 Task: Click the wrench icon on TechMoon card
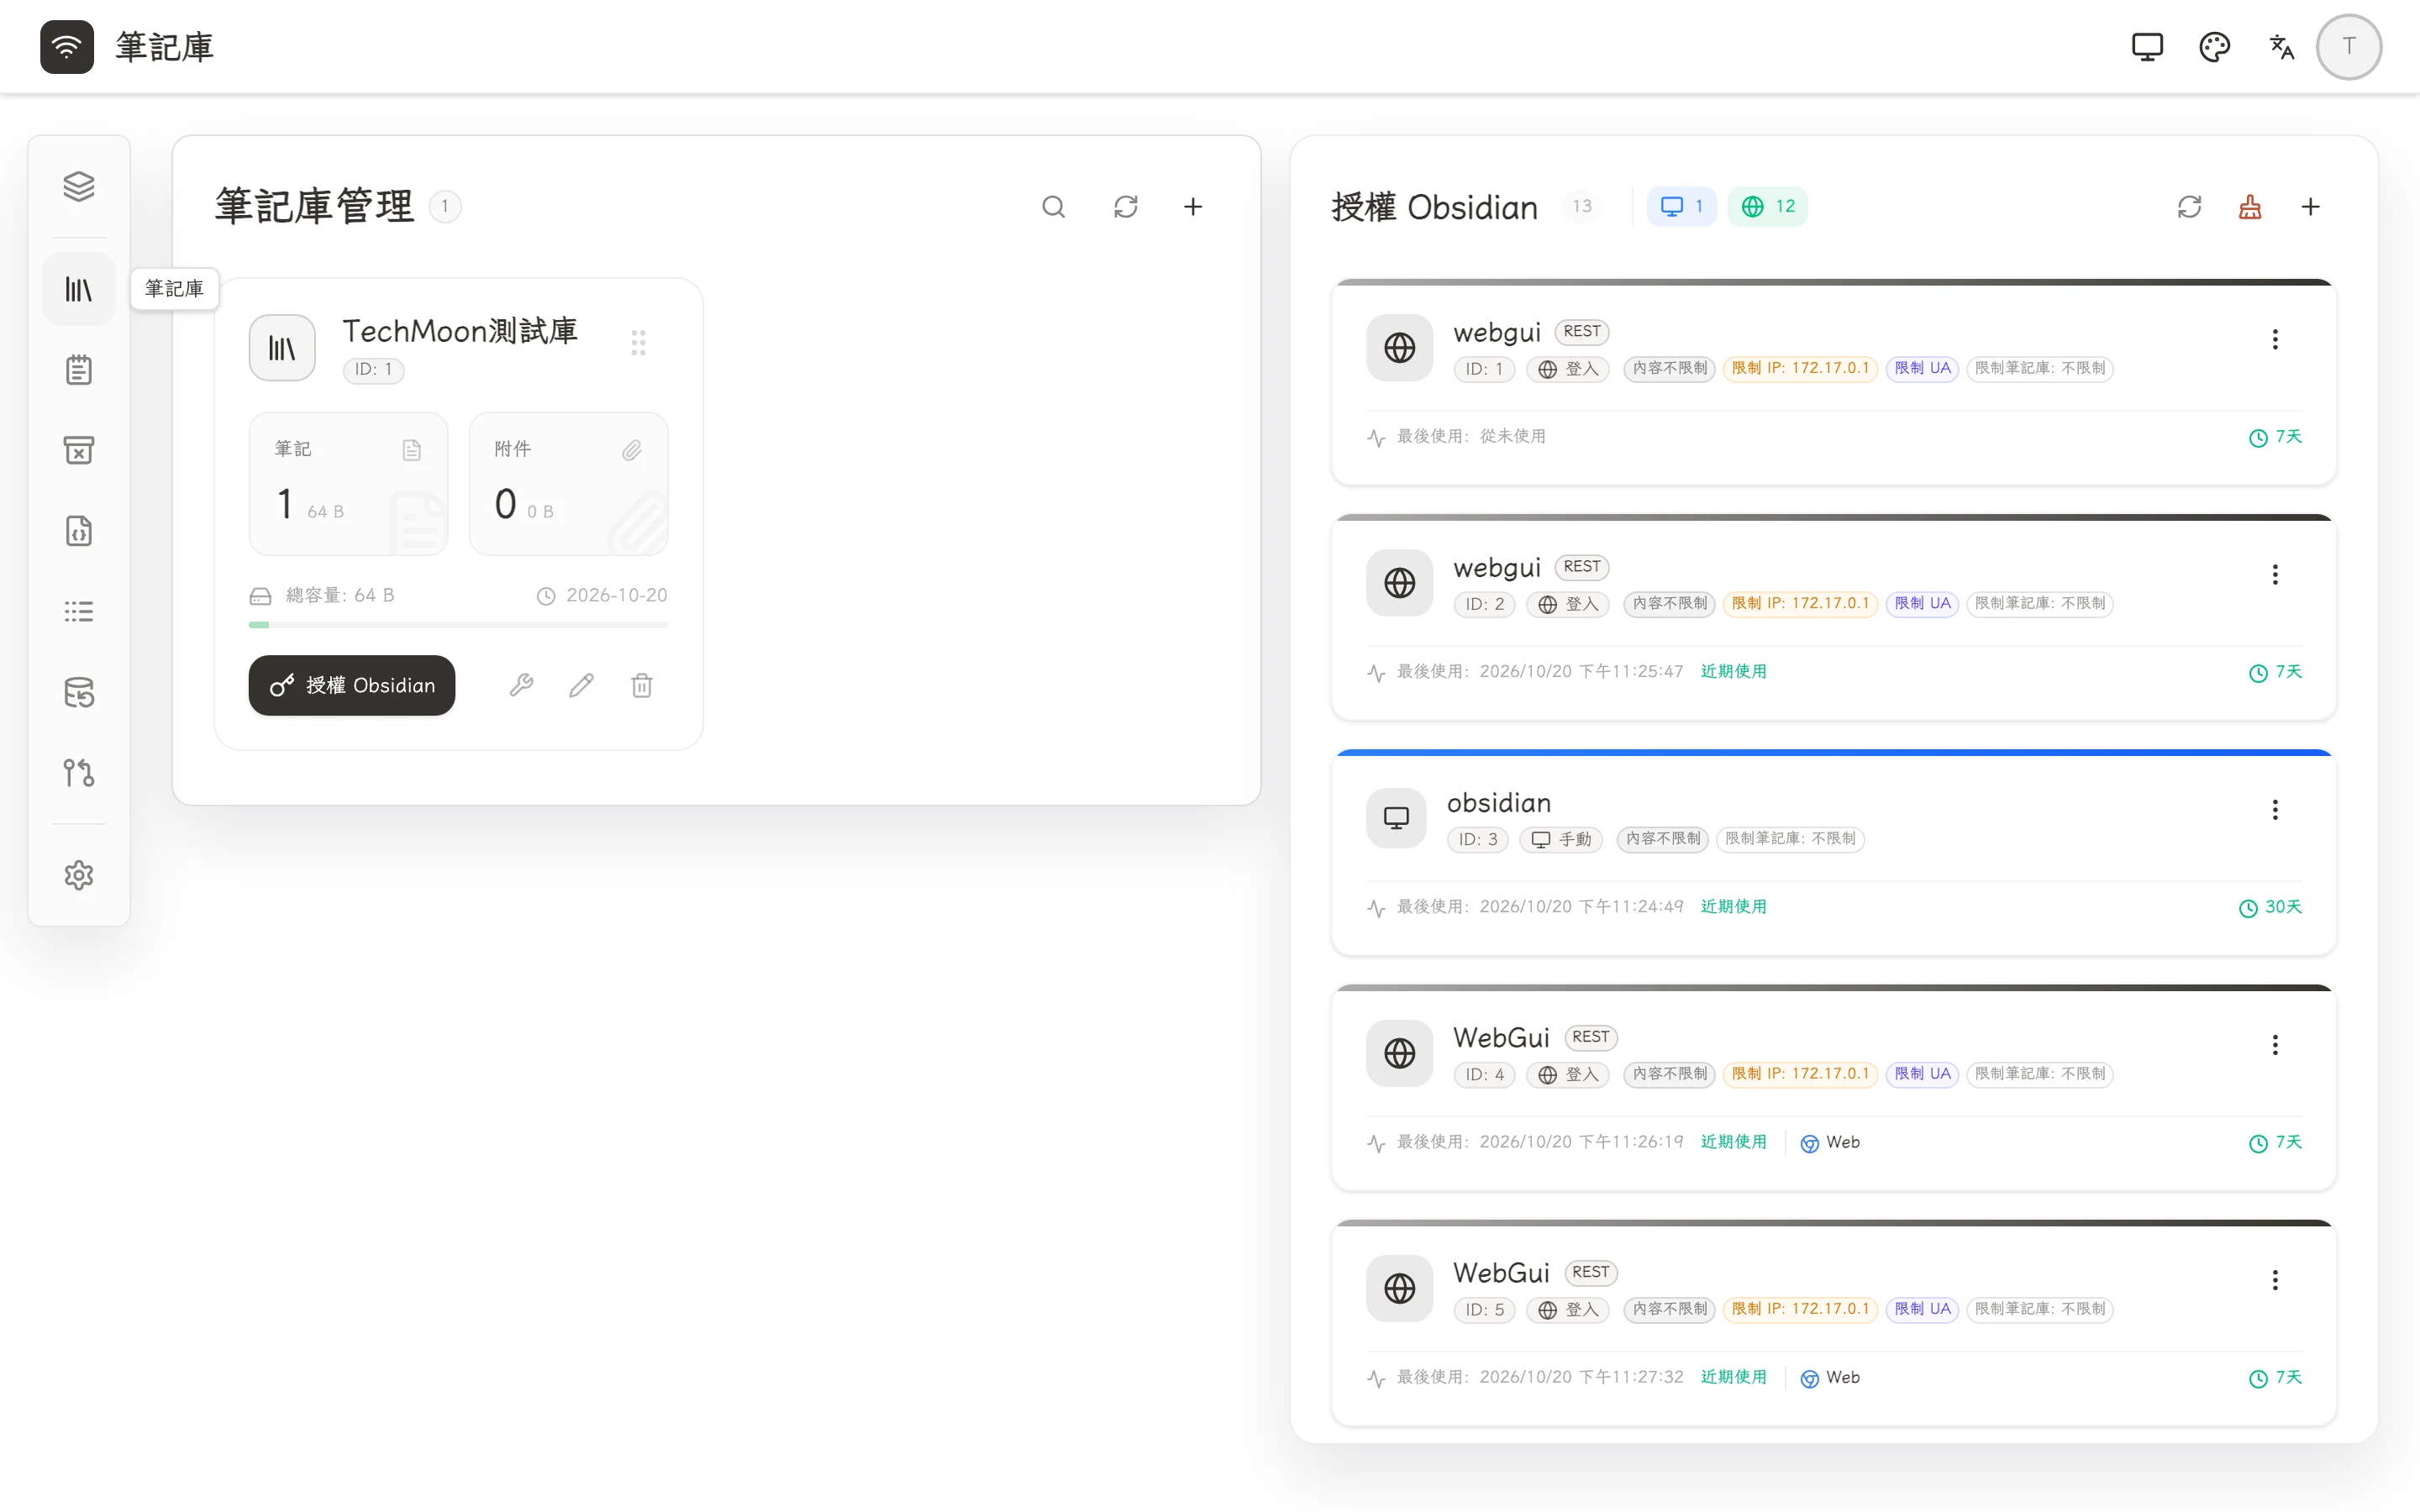pos(521,685)
